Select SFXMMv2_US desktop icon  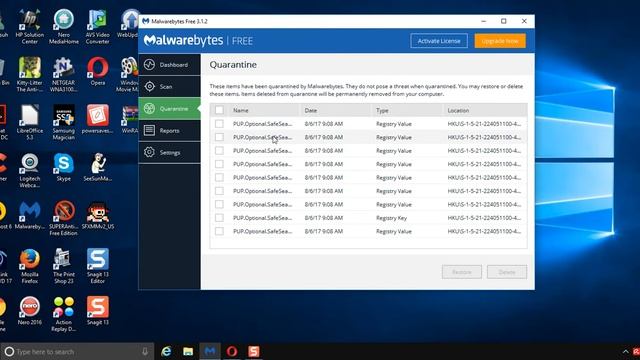click(98, 215)
